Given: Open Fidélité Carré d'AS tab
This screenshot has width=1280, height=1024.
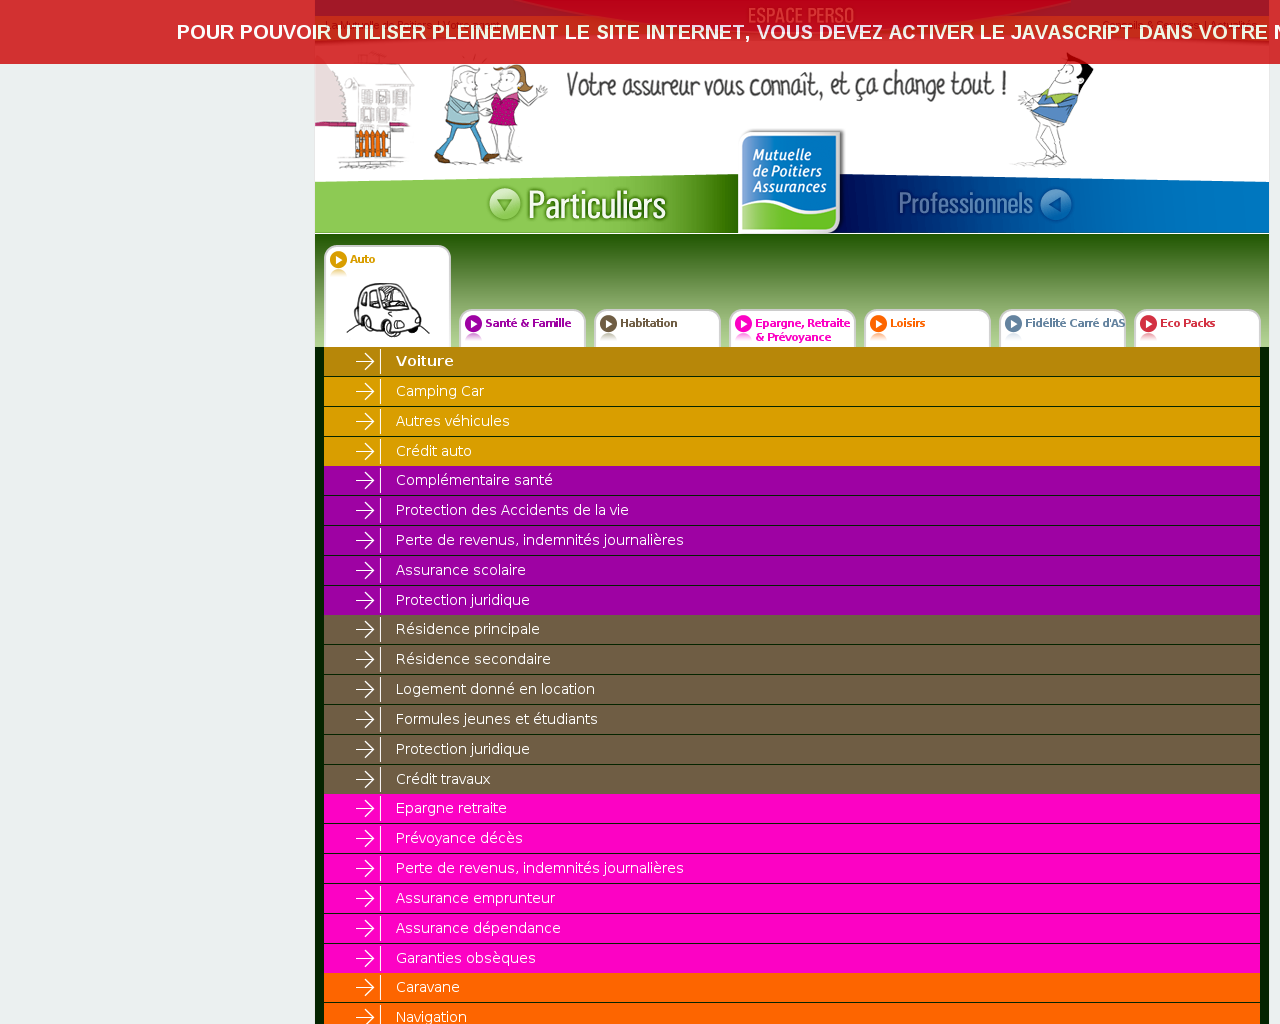Looking at the screenshot, I should (x=1062, y=328).
